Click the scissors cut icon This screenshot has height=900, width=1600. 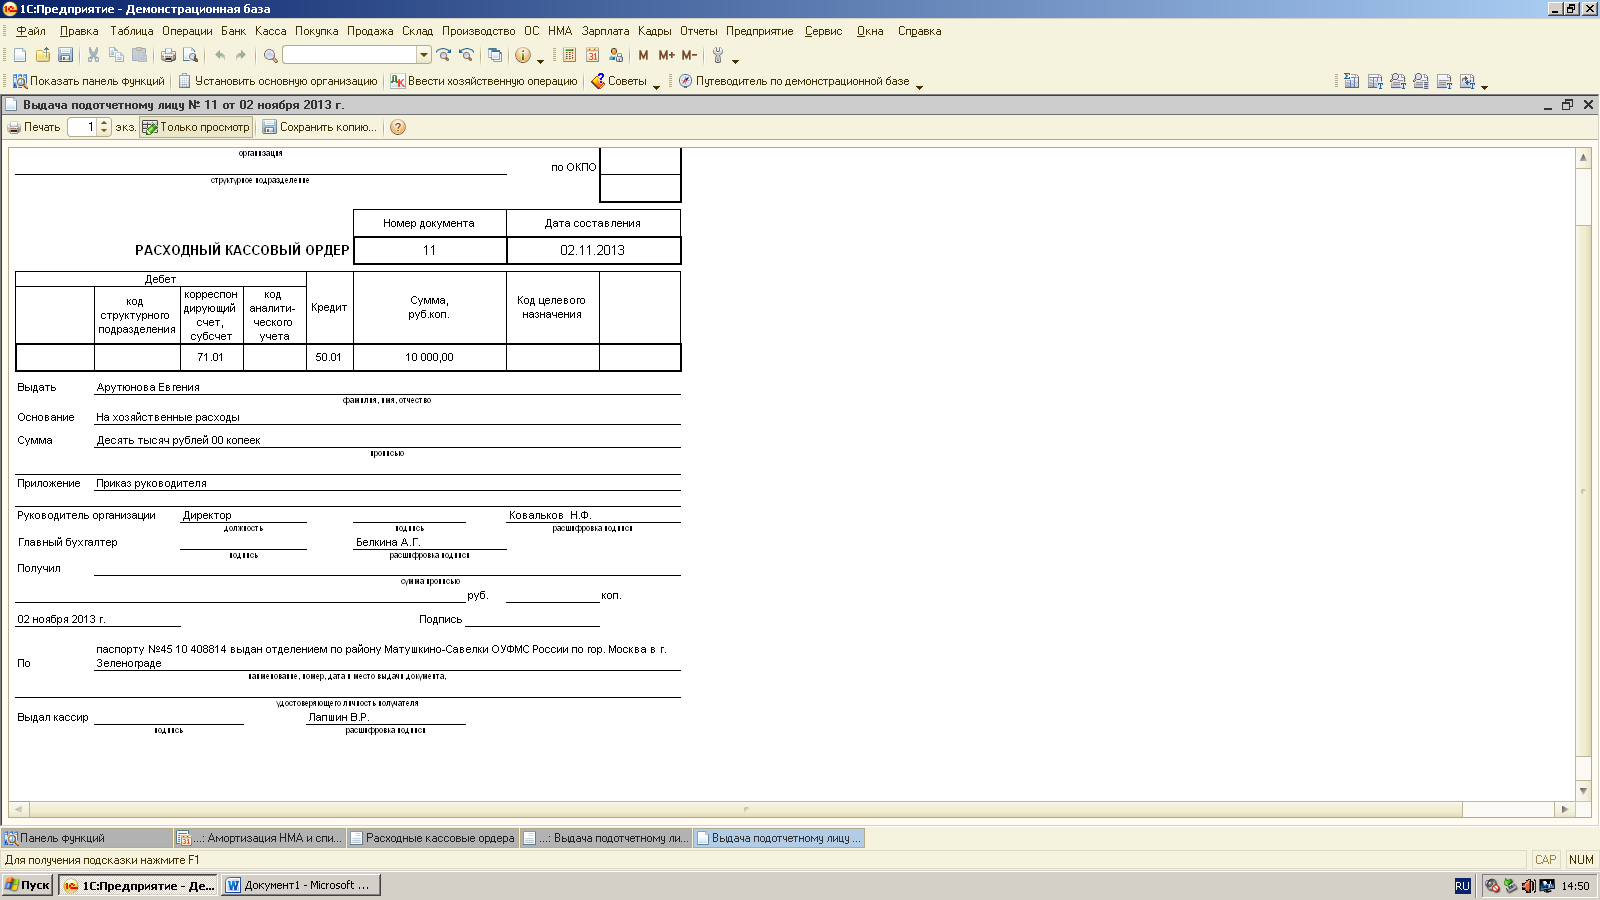click(x=93, y=55)
